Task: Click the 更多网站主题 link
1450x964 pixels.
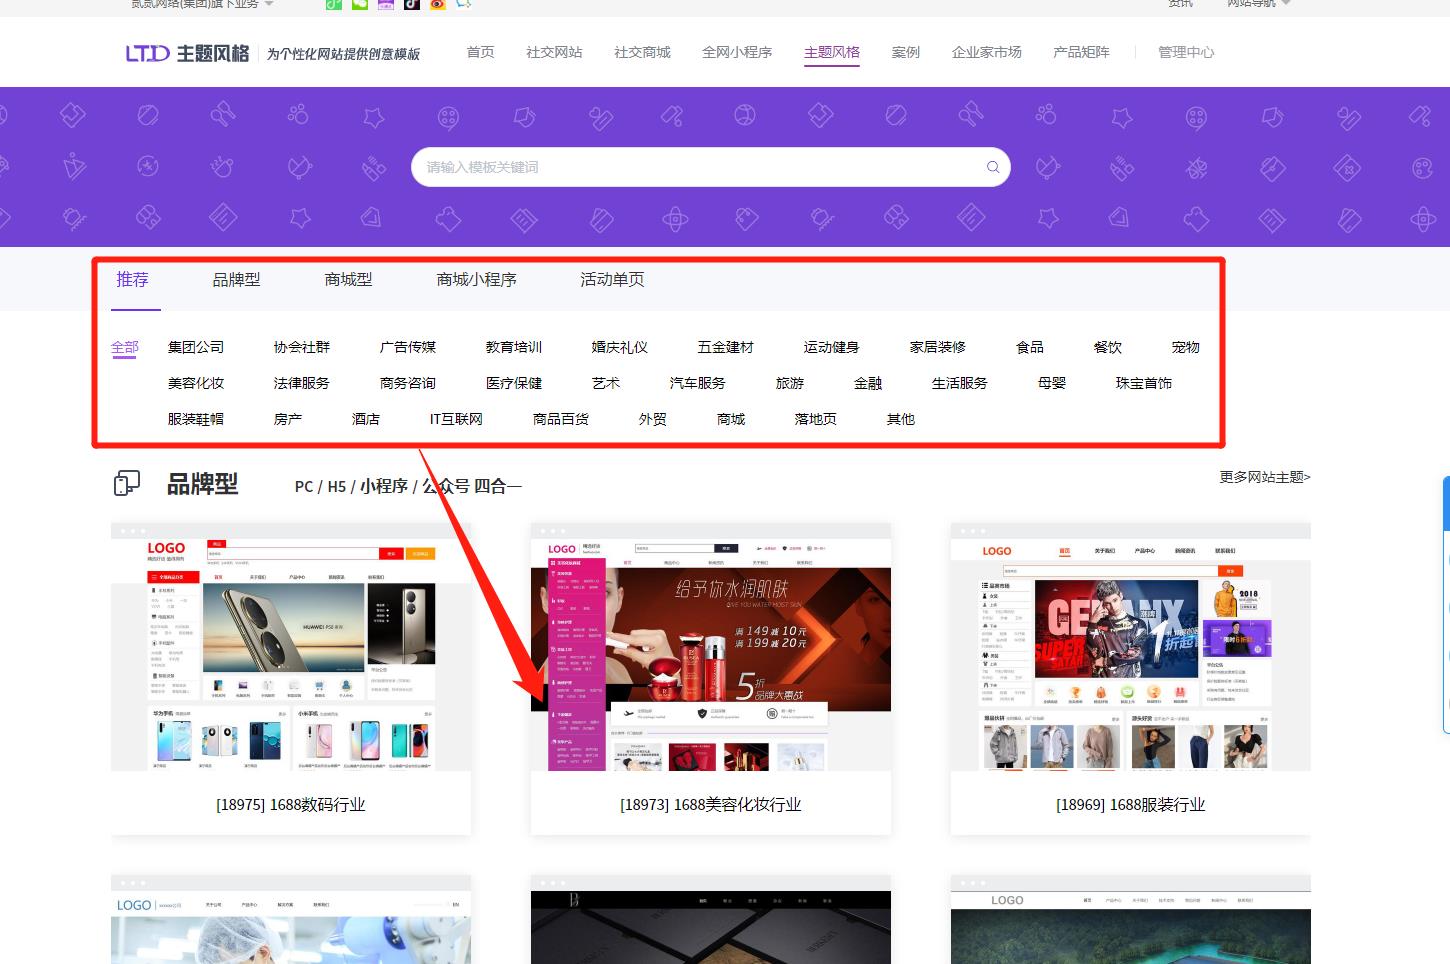Action: 1264,477
